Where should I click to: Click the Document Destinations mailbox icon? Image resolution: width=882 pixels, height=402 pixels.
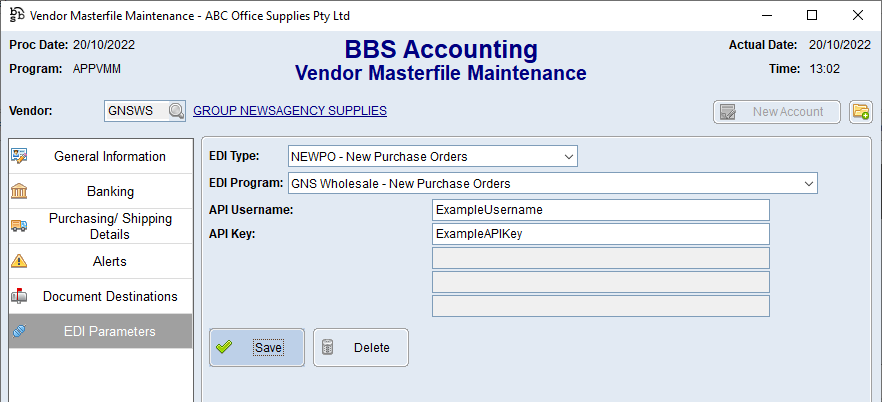[19, 296]
